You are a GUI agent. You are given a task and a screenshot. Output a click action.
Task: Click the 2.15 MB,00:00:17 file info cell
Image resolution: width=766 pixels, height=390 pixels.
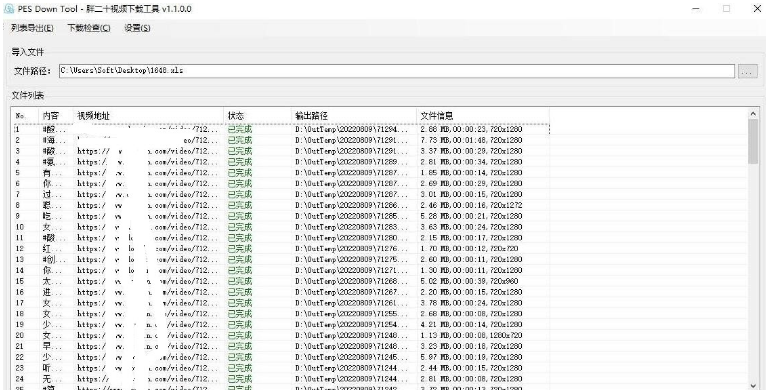tap(471, 238)
